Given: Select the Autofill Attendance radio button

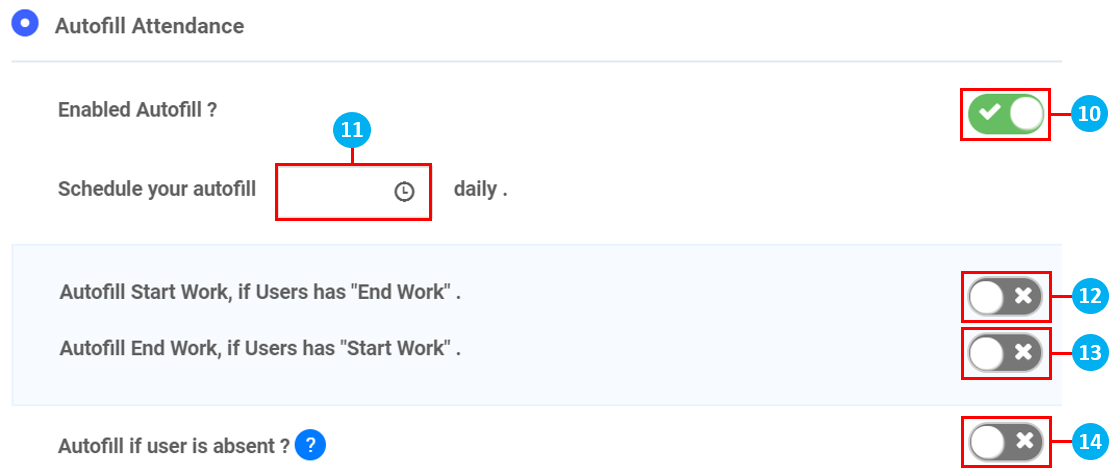Looking at the screenshot, I should click(24, 24).
